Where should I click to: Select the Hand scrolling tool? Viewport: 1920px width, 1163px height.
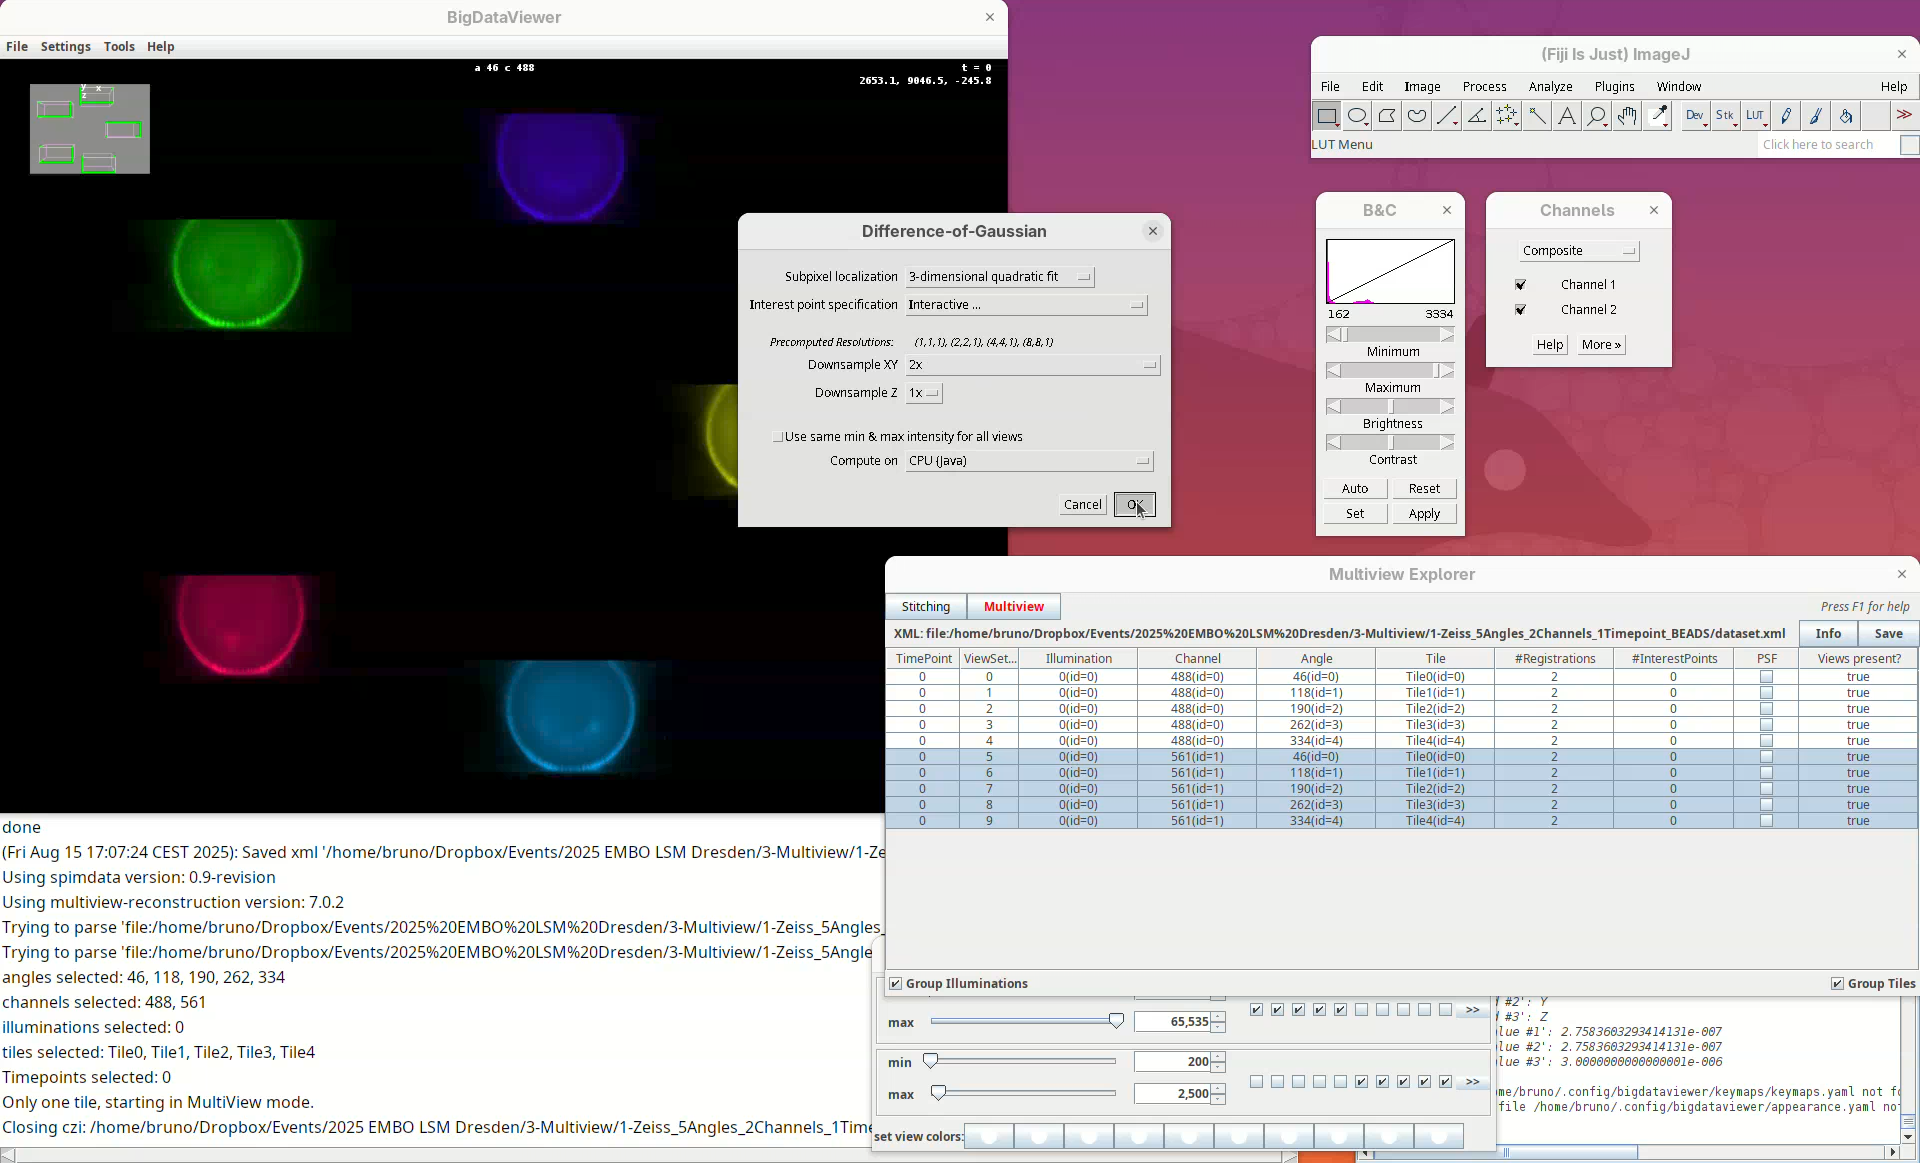(1627, 116)
